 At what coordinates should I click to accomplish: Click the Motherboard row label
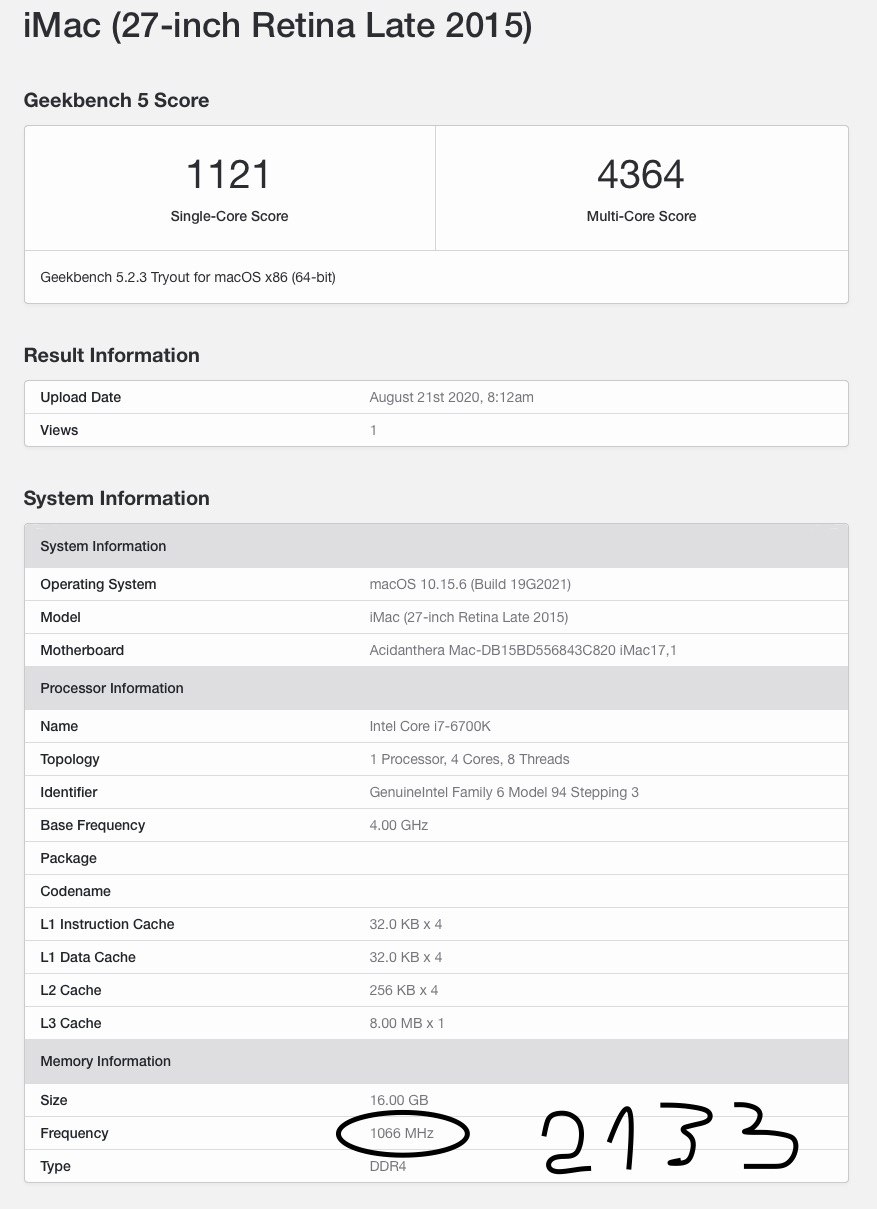[82, 650]
